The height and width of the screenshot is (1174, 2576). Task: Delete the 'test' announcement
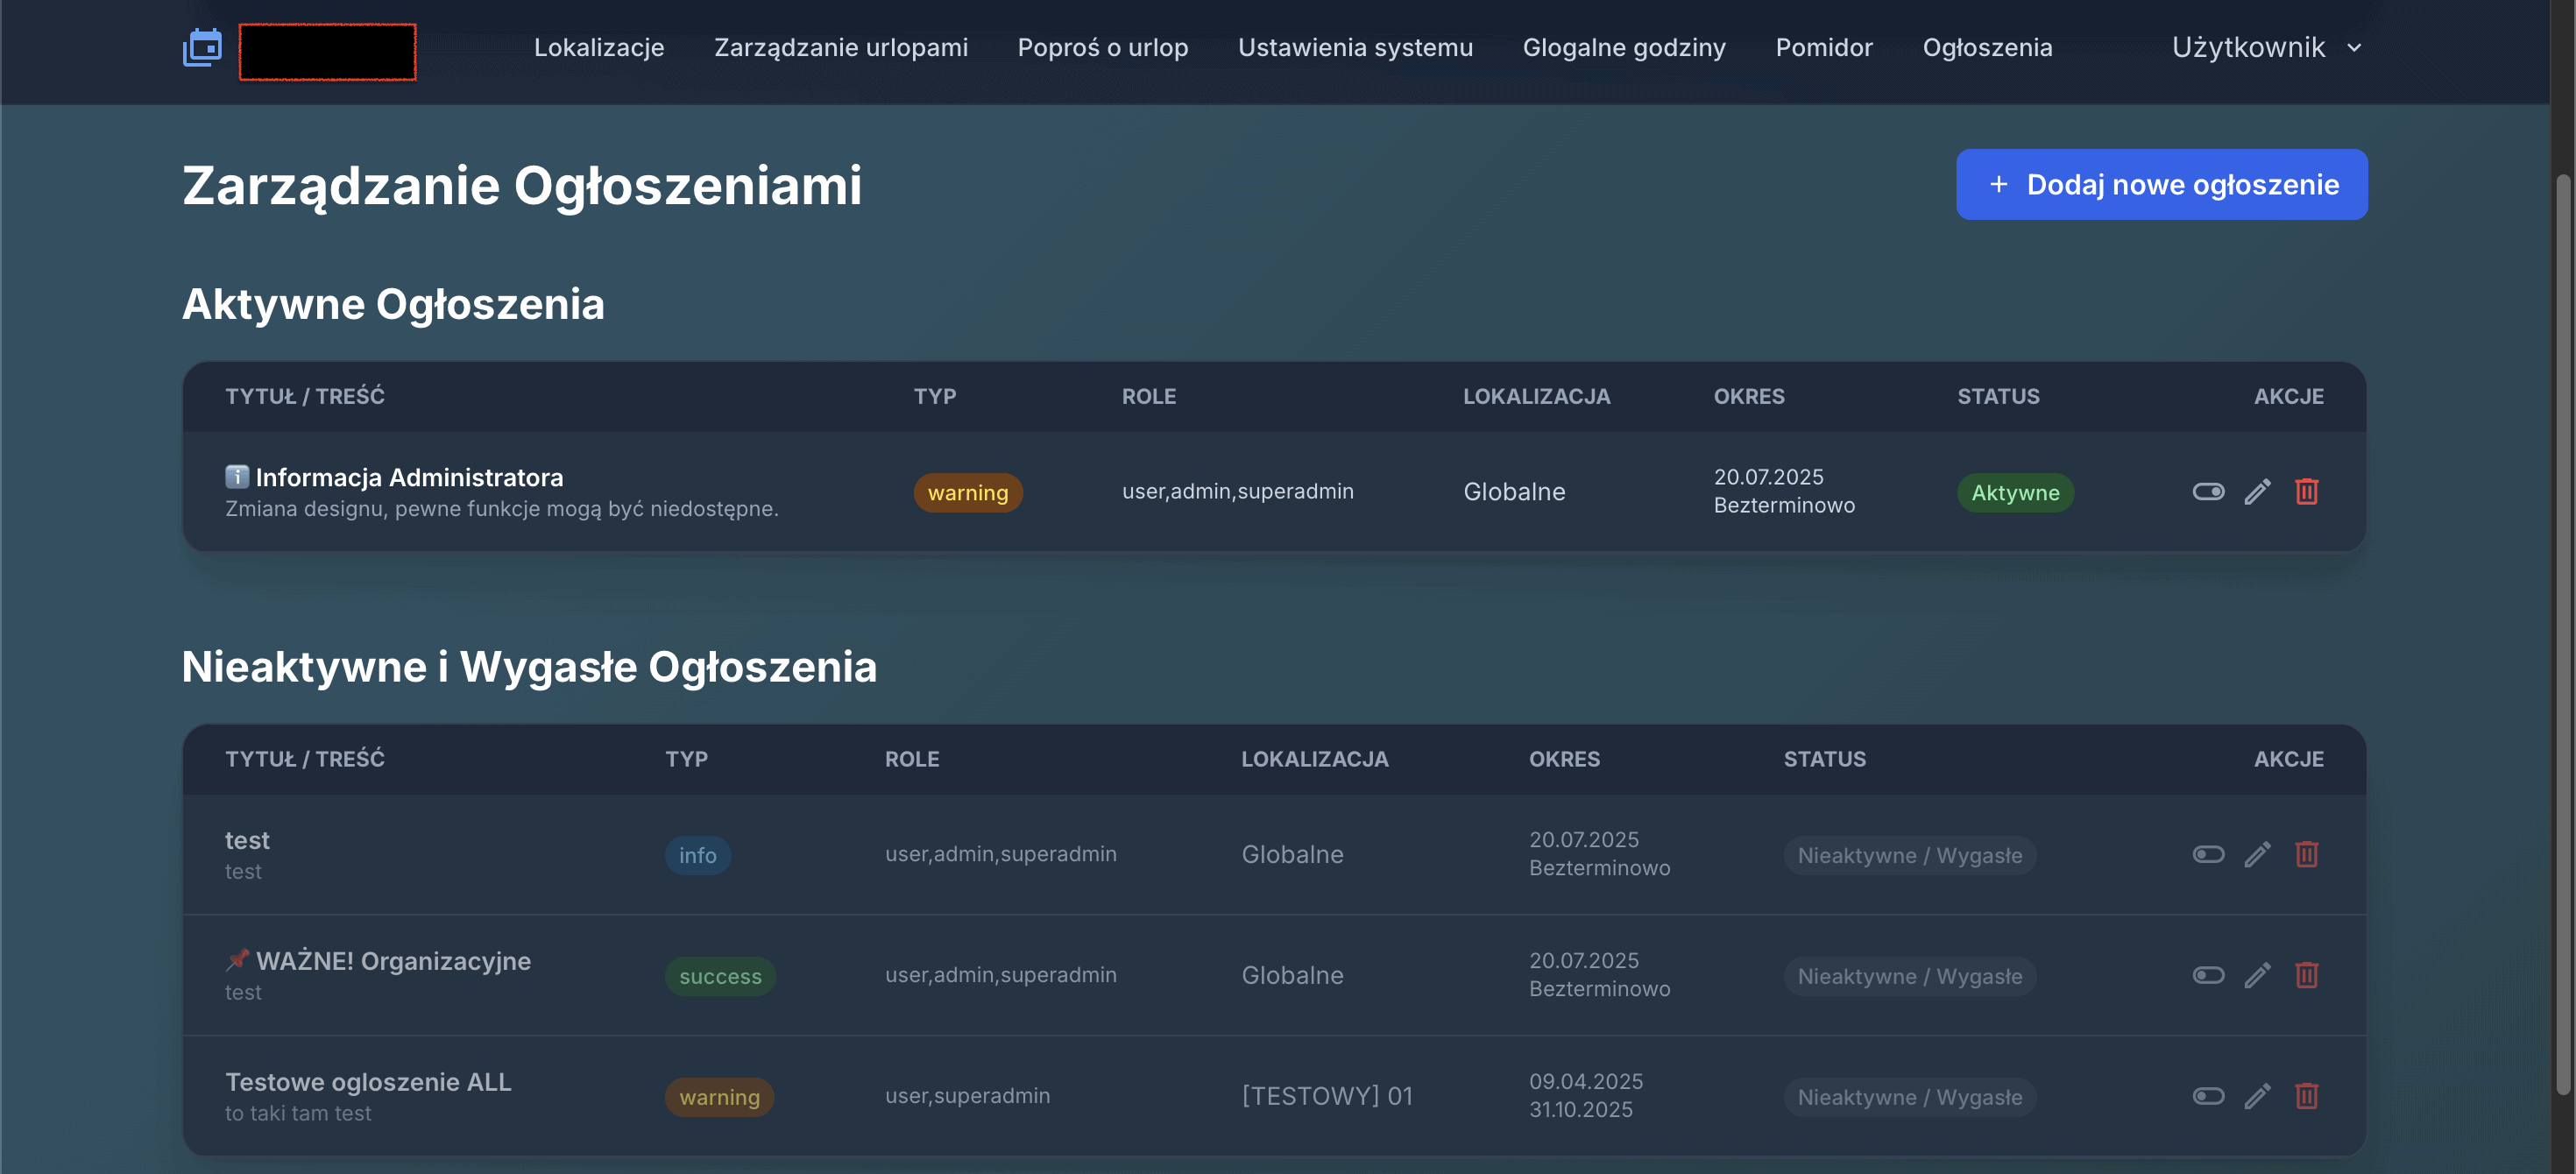coord(2306,854)
